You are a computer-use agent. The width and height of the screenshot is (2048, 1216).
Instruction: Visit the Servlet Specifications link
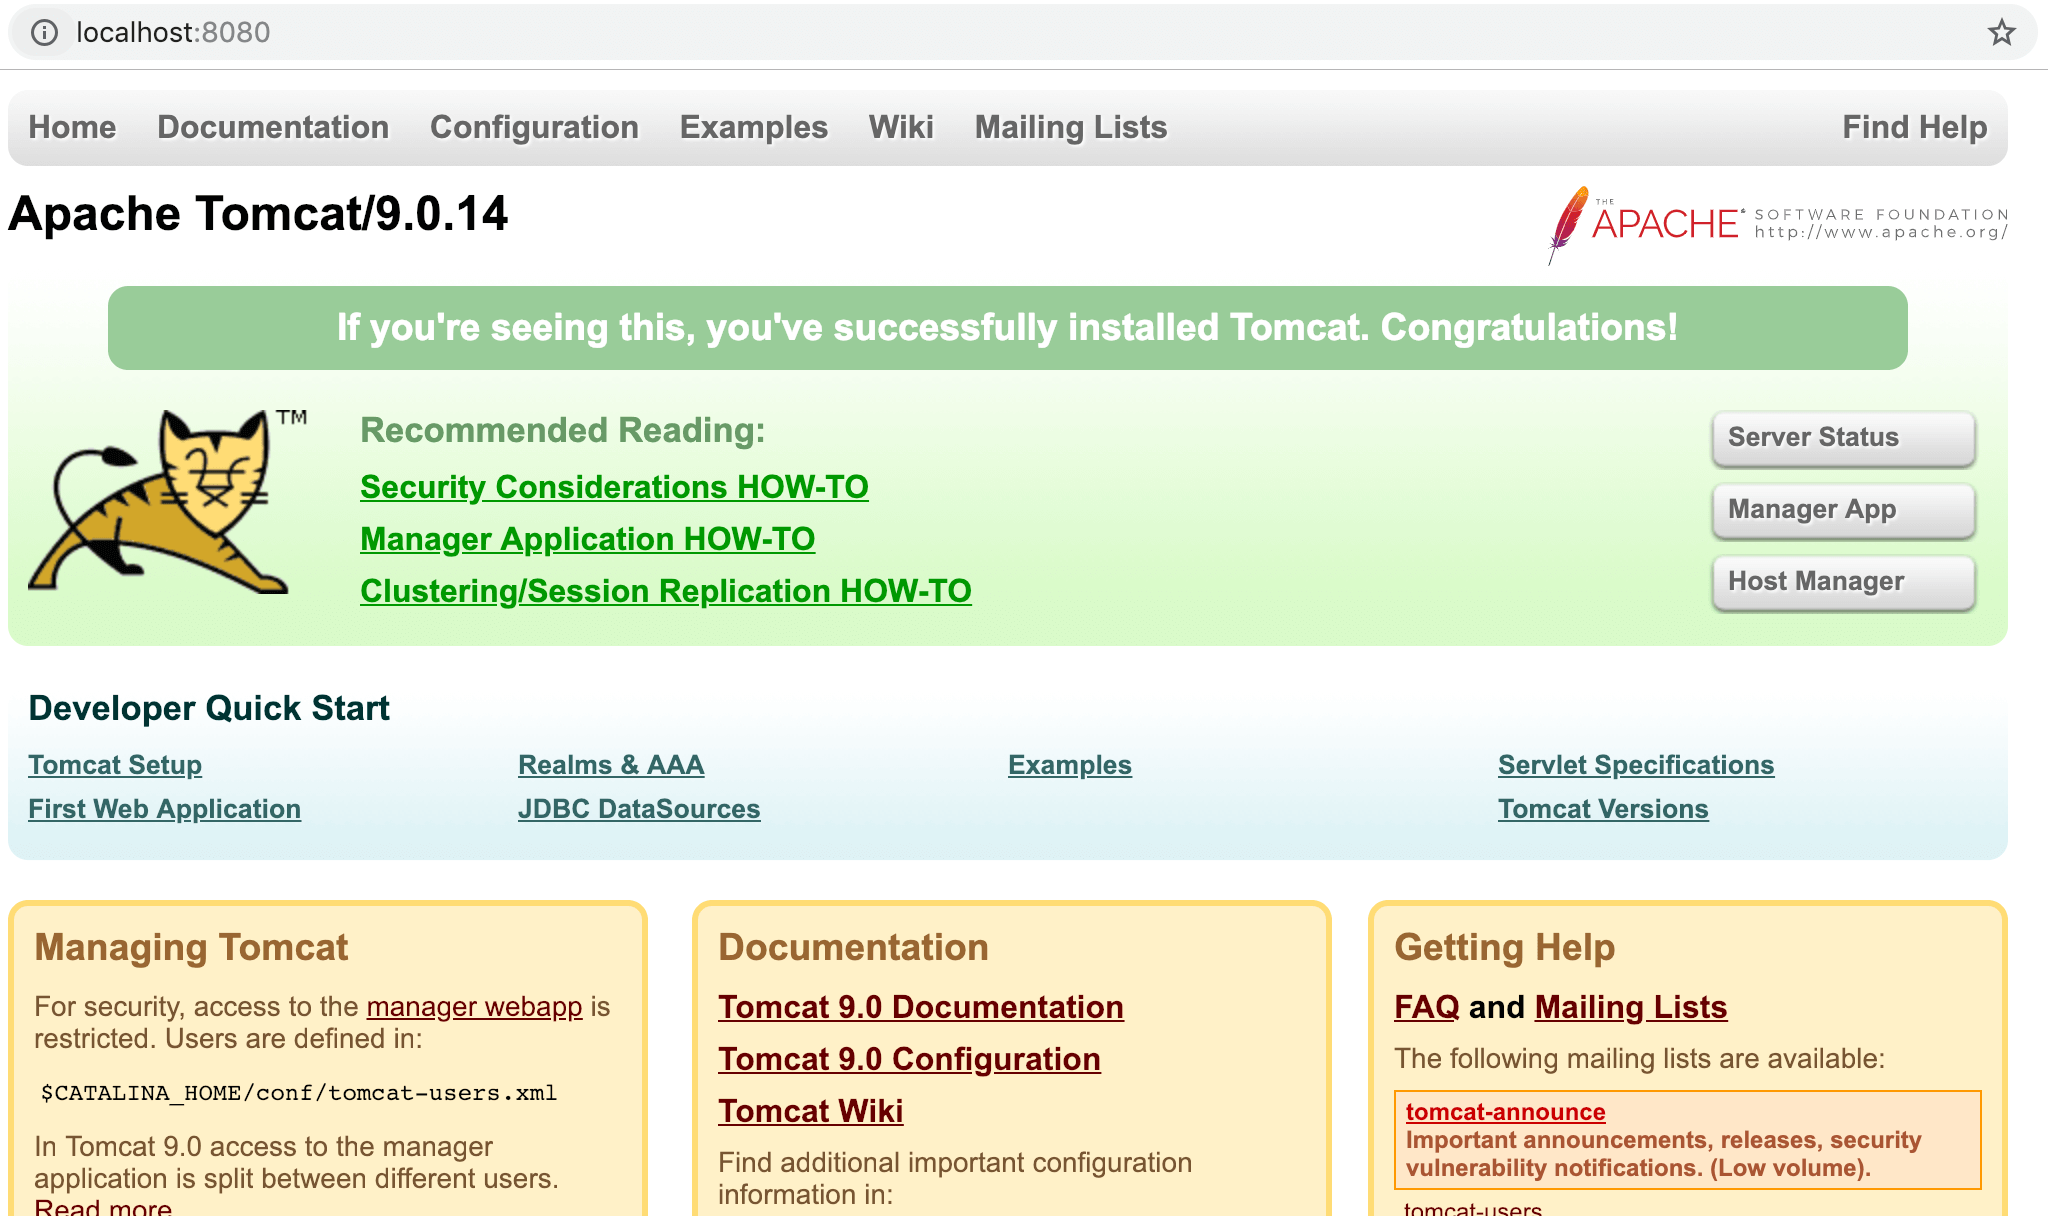click(1635, 765)
